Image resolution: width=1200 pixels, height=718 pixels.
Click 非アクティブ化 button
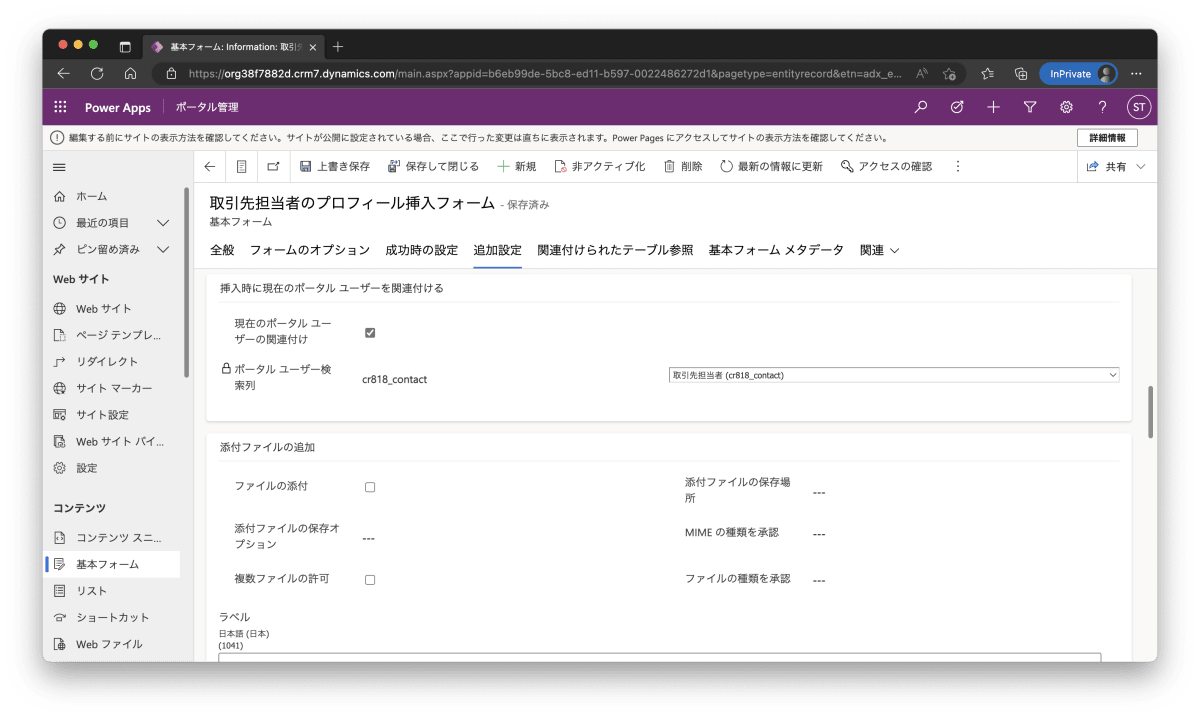point(599,166)
